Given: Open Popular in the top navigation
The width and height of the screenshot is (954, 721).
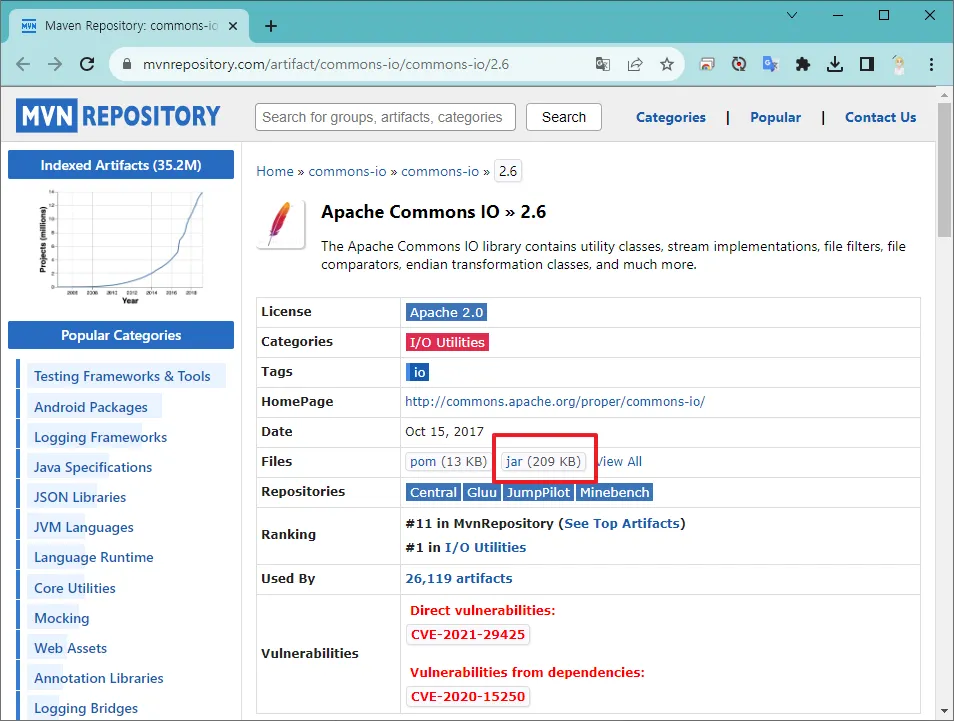Looking at the screenshot, I should pos(775,117).
